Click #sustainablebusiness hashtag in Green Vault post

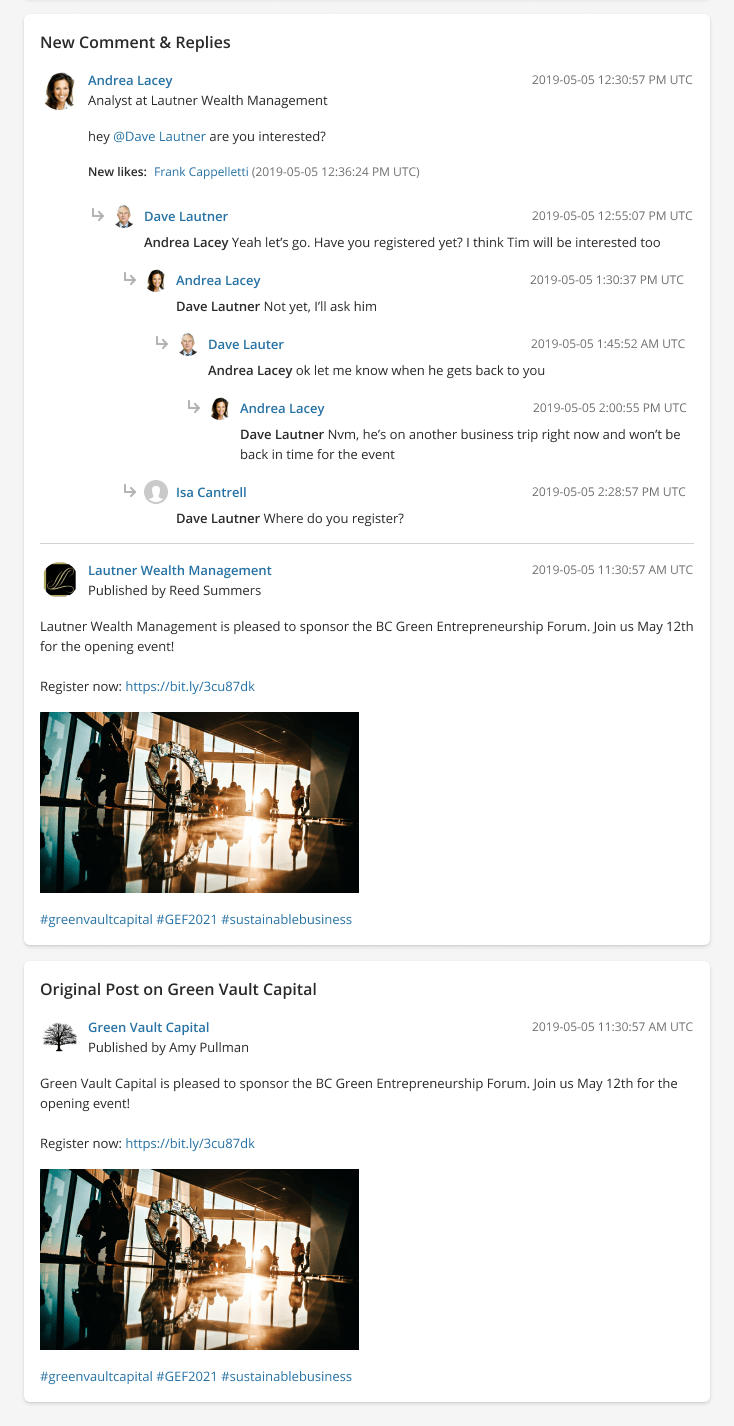point(287,1376)
